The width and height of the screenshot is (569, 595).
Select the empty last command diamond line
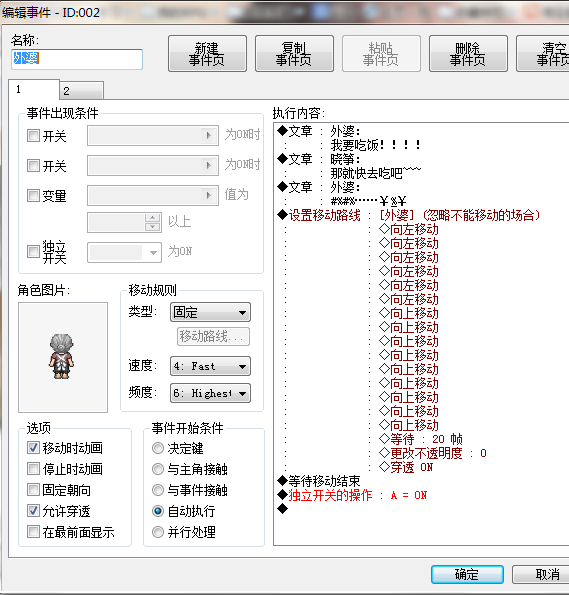[282, 508]
